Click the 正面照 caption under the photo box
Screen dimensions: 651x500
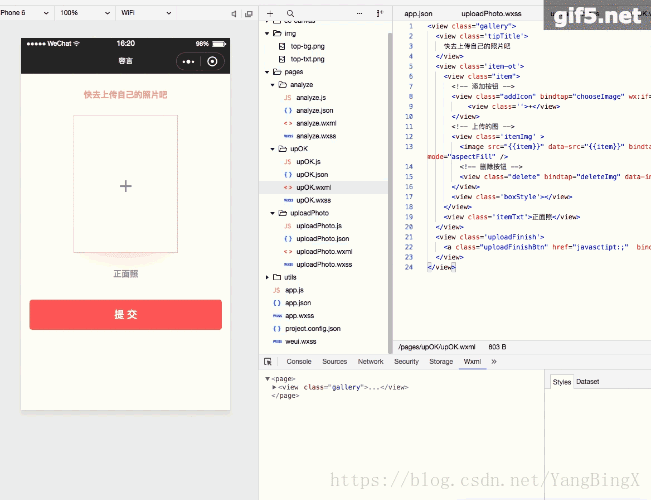coord(125,274)
